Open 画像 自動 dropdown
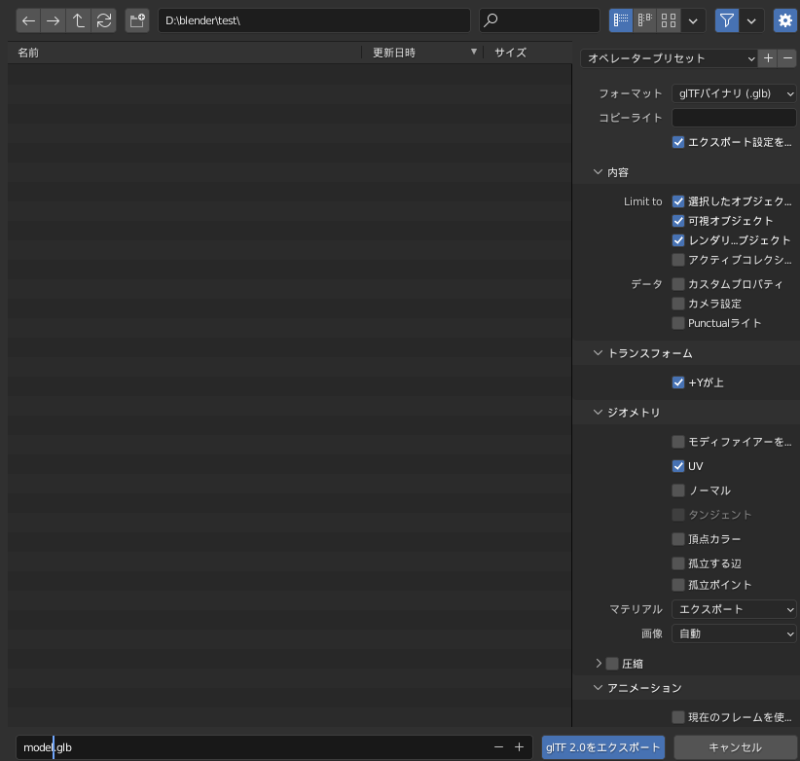Image resolution: width=800 pixels, height=761 pixels. point(734,633)
